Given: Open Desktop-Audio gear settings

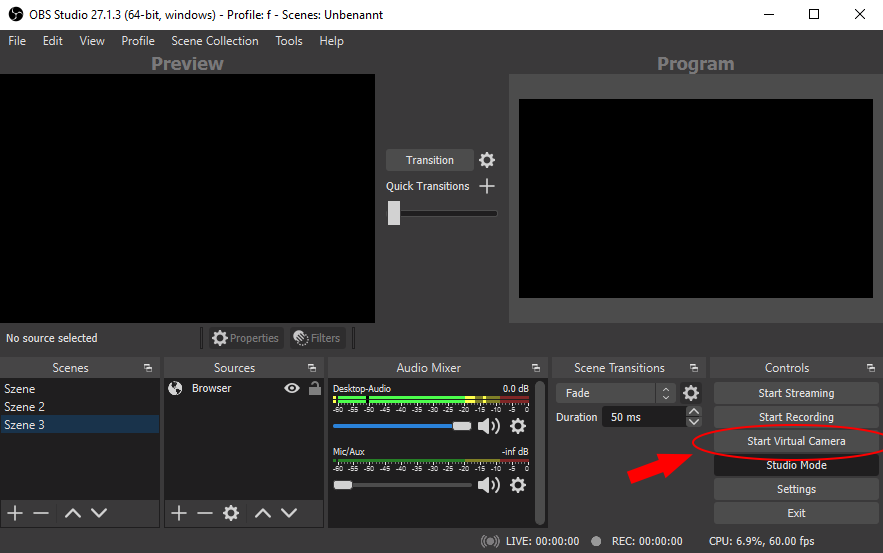Looking at the screenshot, I should (518, 426).
